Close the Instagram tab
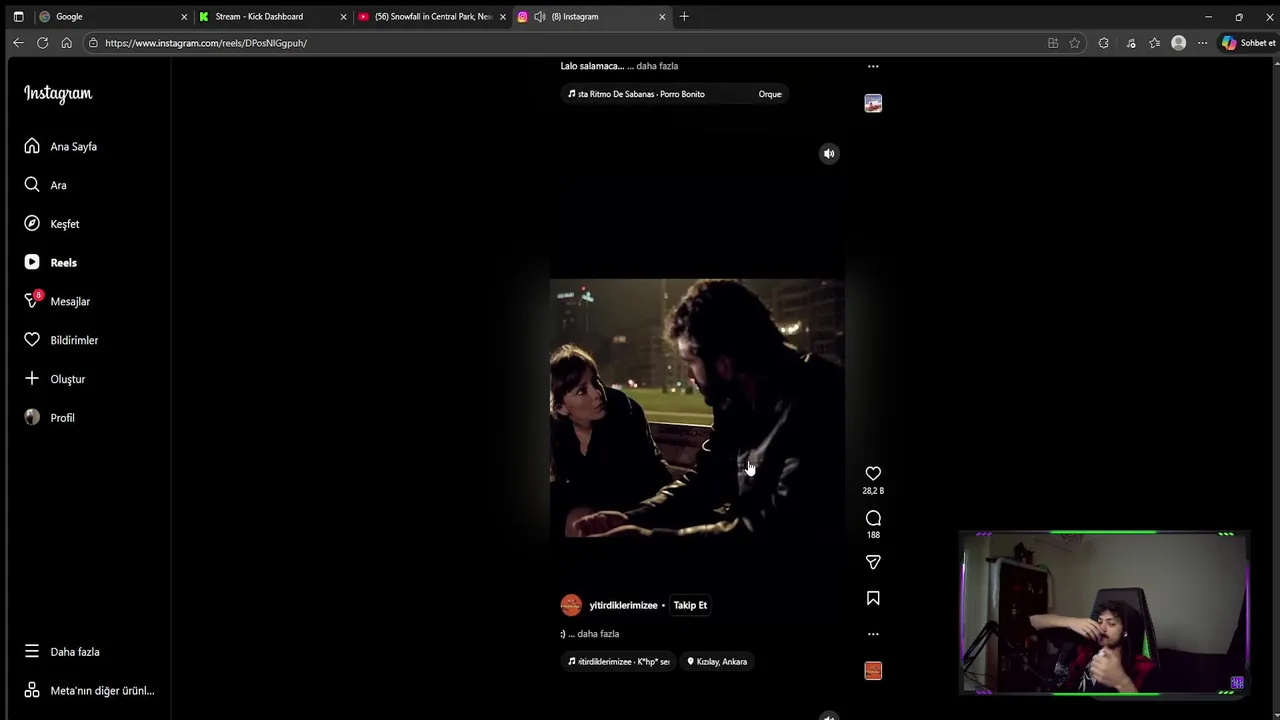This screenshot has width=1280, height=720. [x=662, y=17]
